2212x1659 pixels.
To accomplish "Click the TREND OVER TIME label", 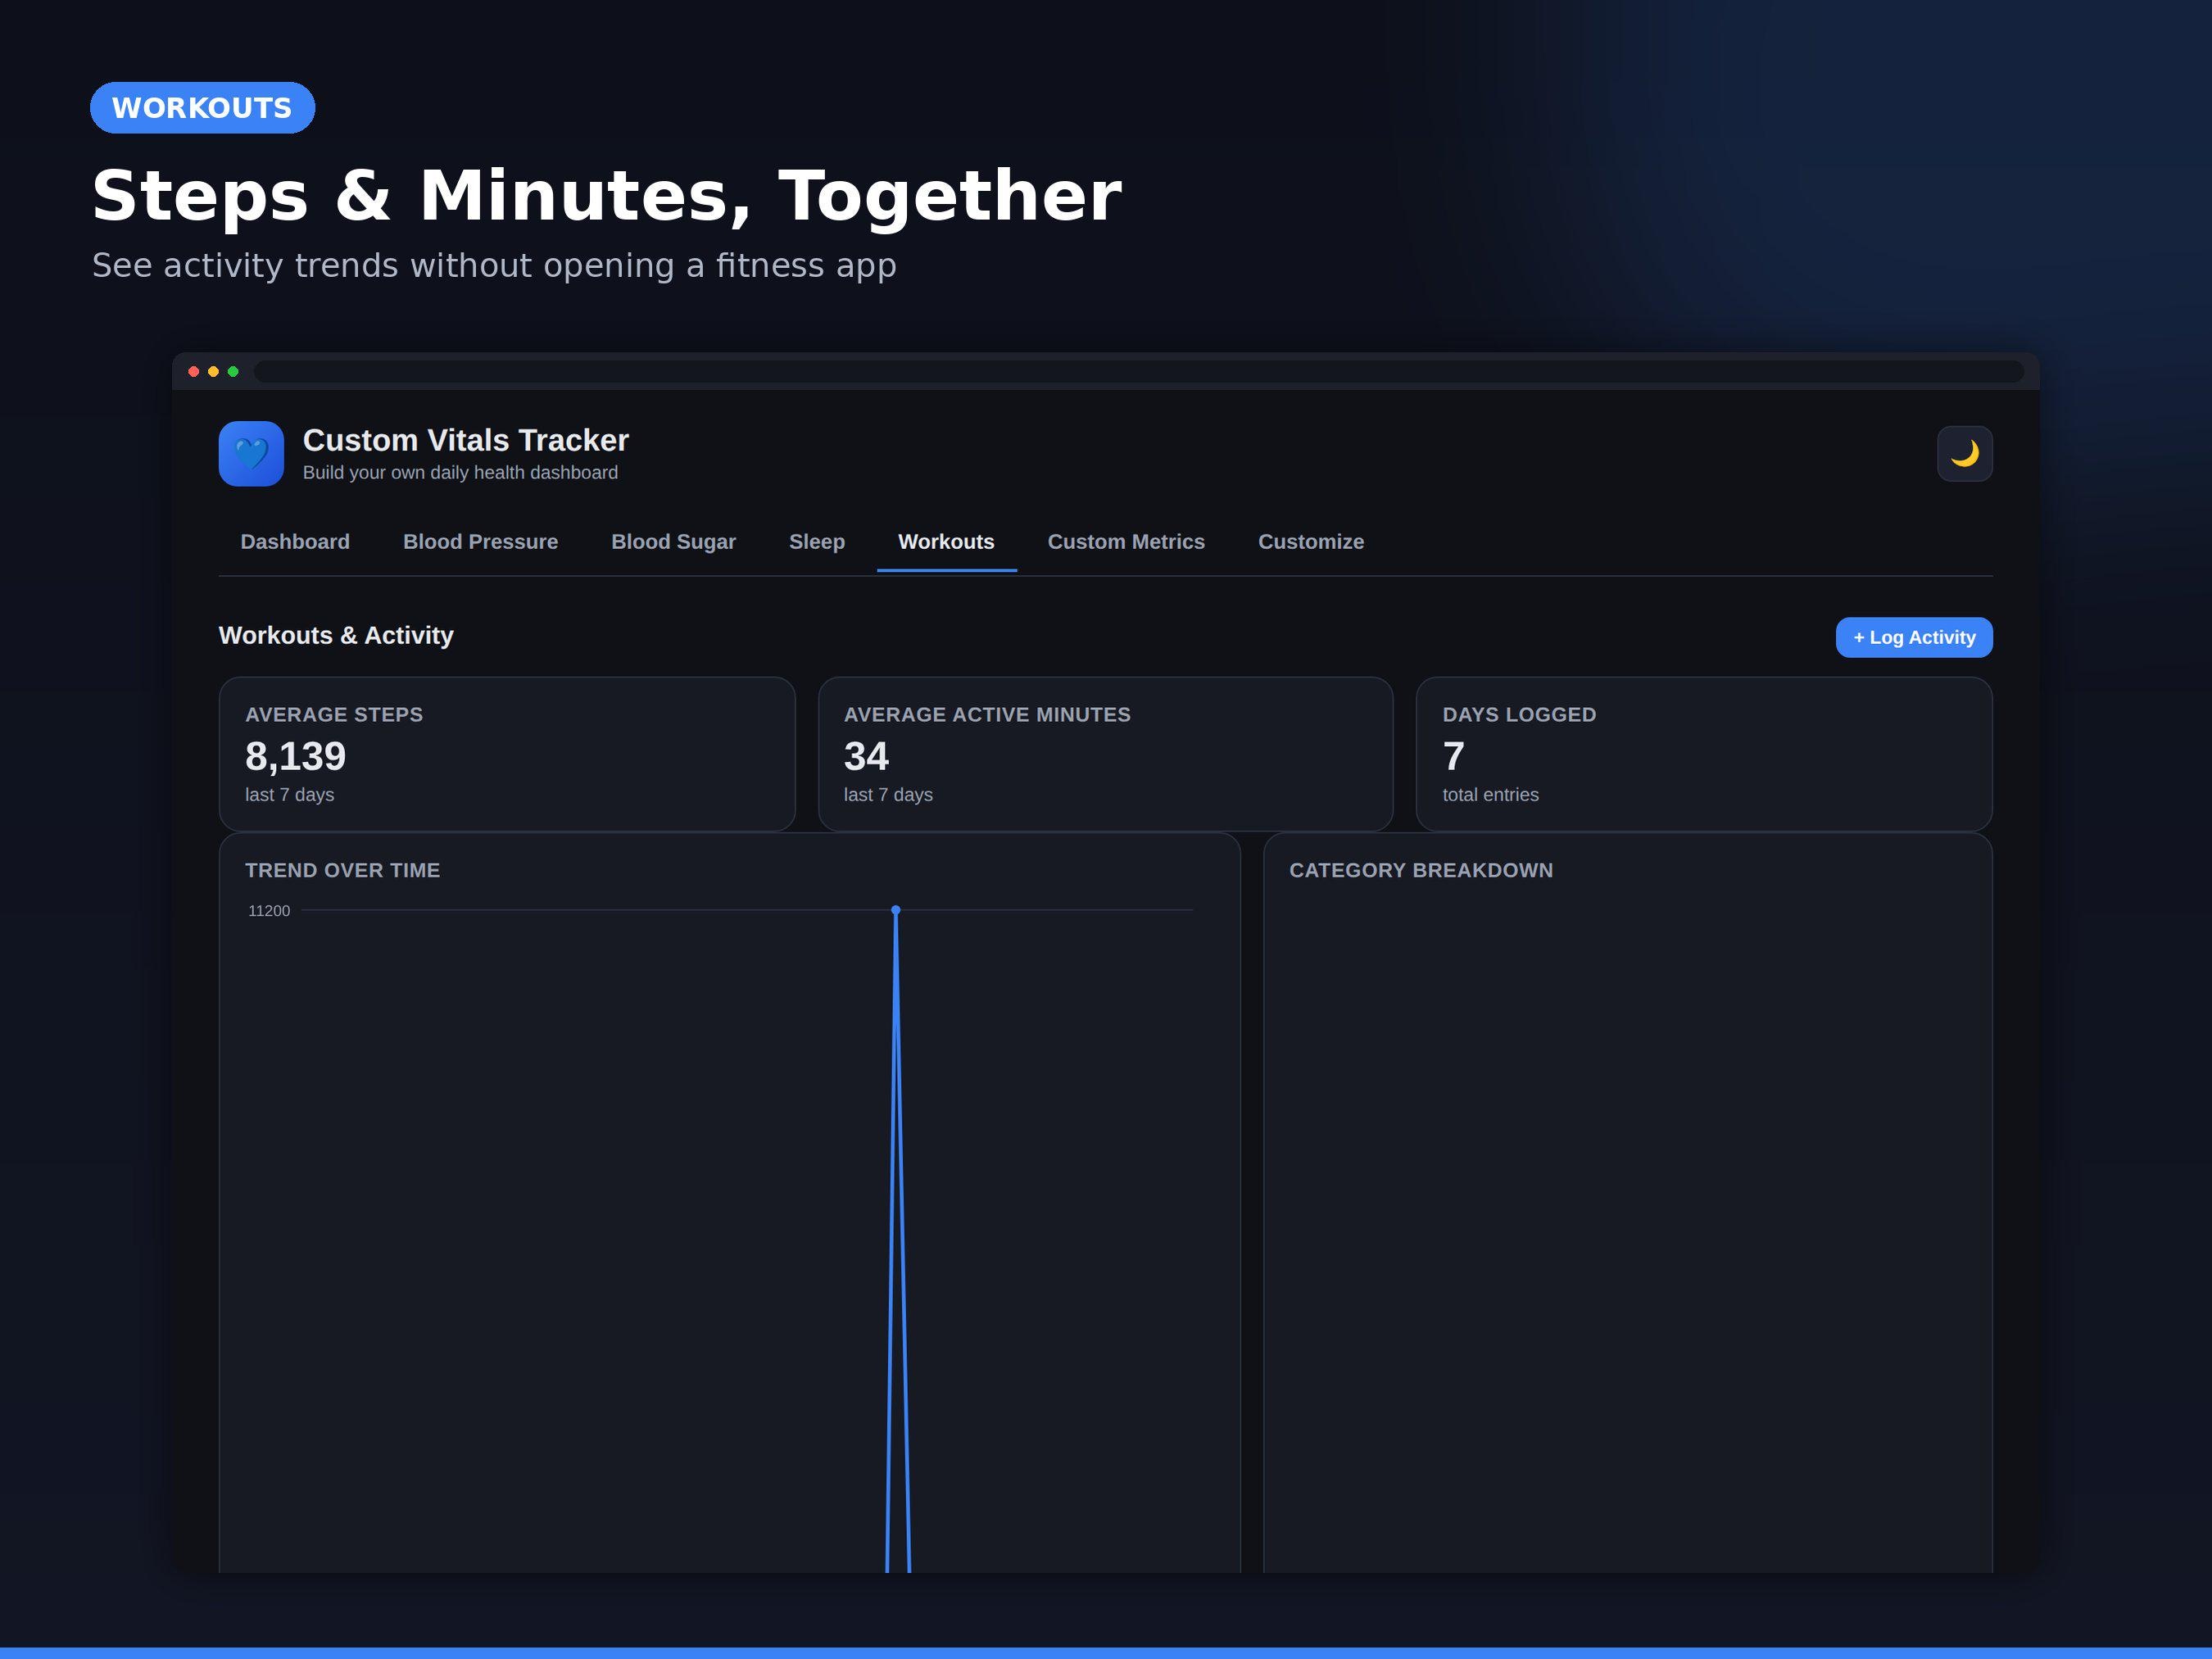I will tap(342, 870).
